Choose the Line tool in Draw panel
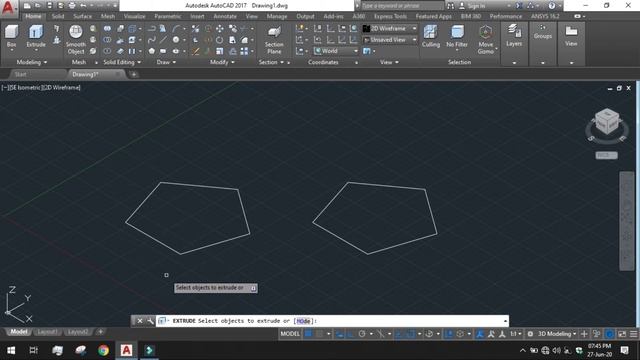 pos(163,40)
